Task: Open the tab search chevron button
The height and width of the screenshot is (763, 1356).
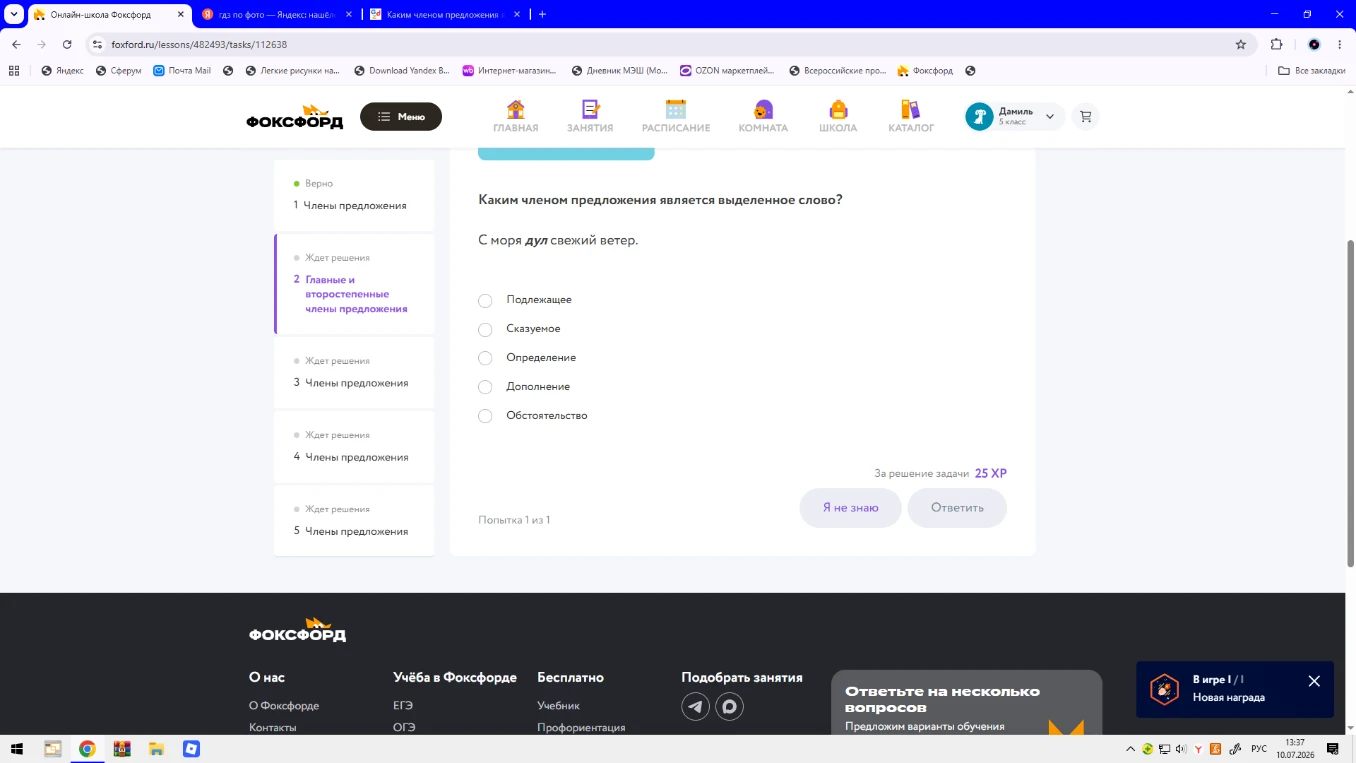Action: 14,14
